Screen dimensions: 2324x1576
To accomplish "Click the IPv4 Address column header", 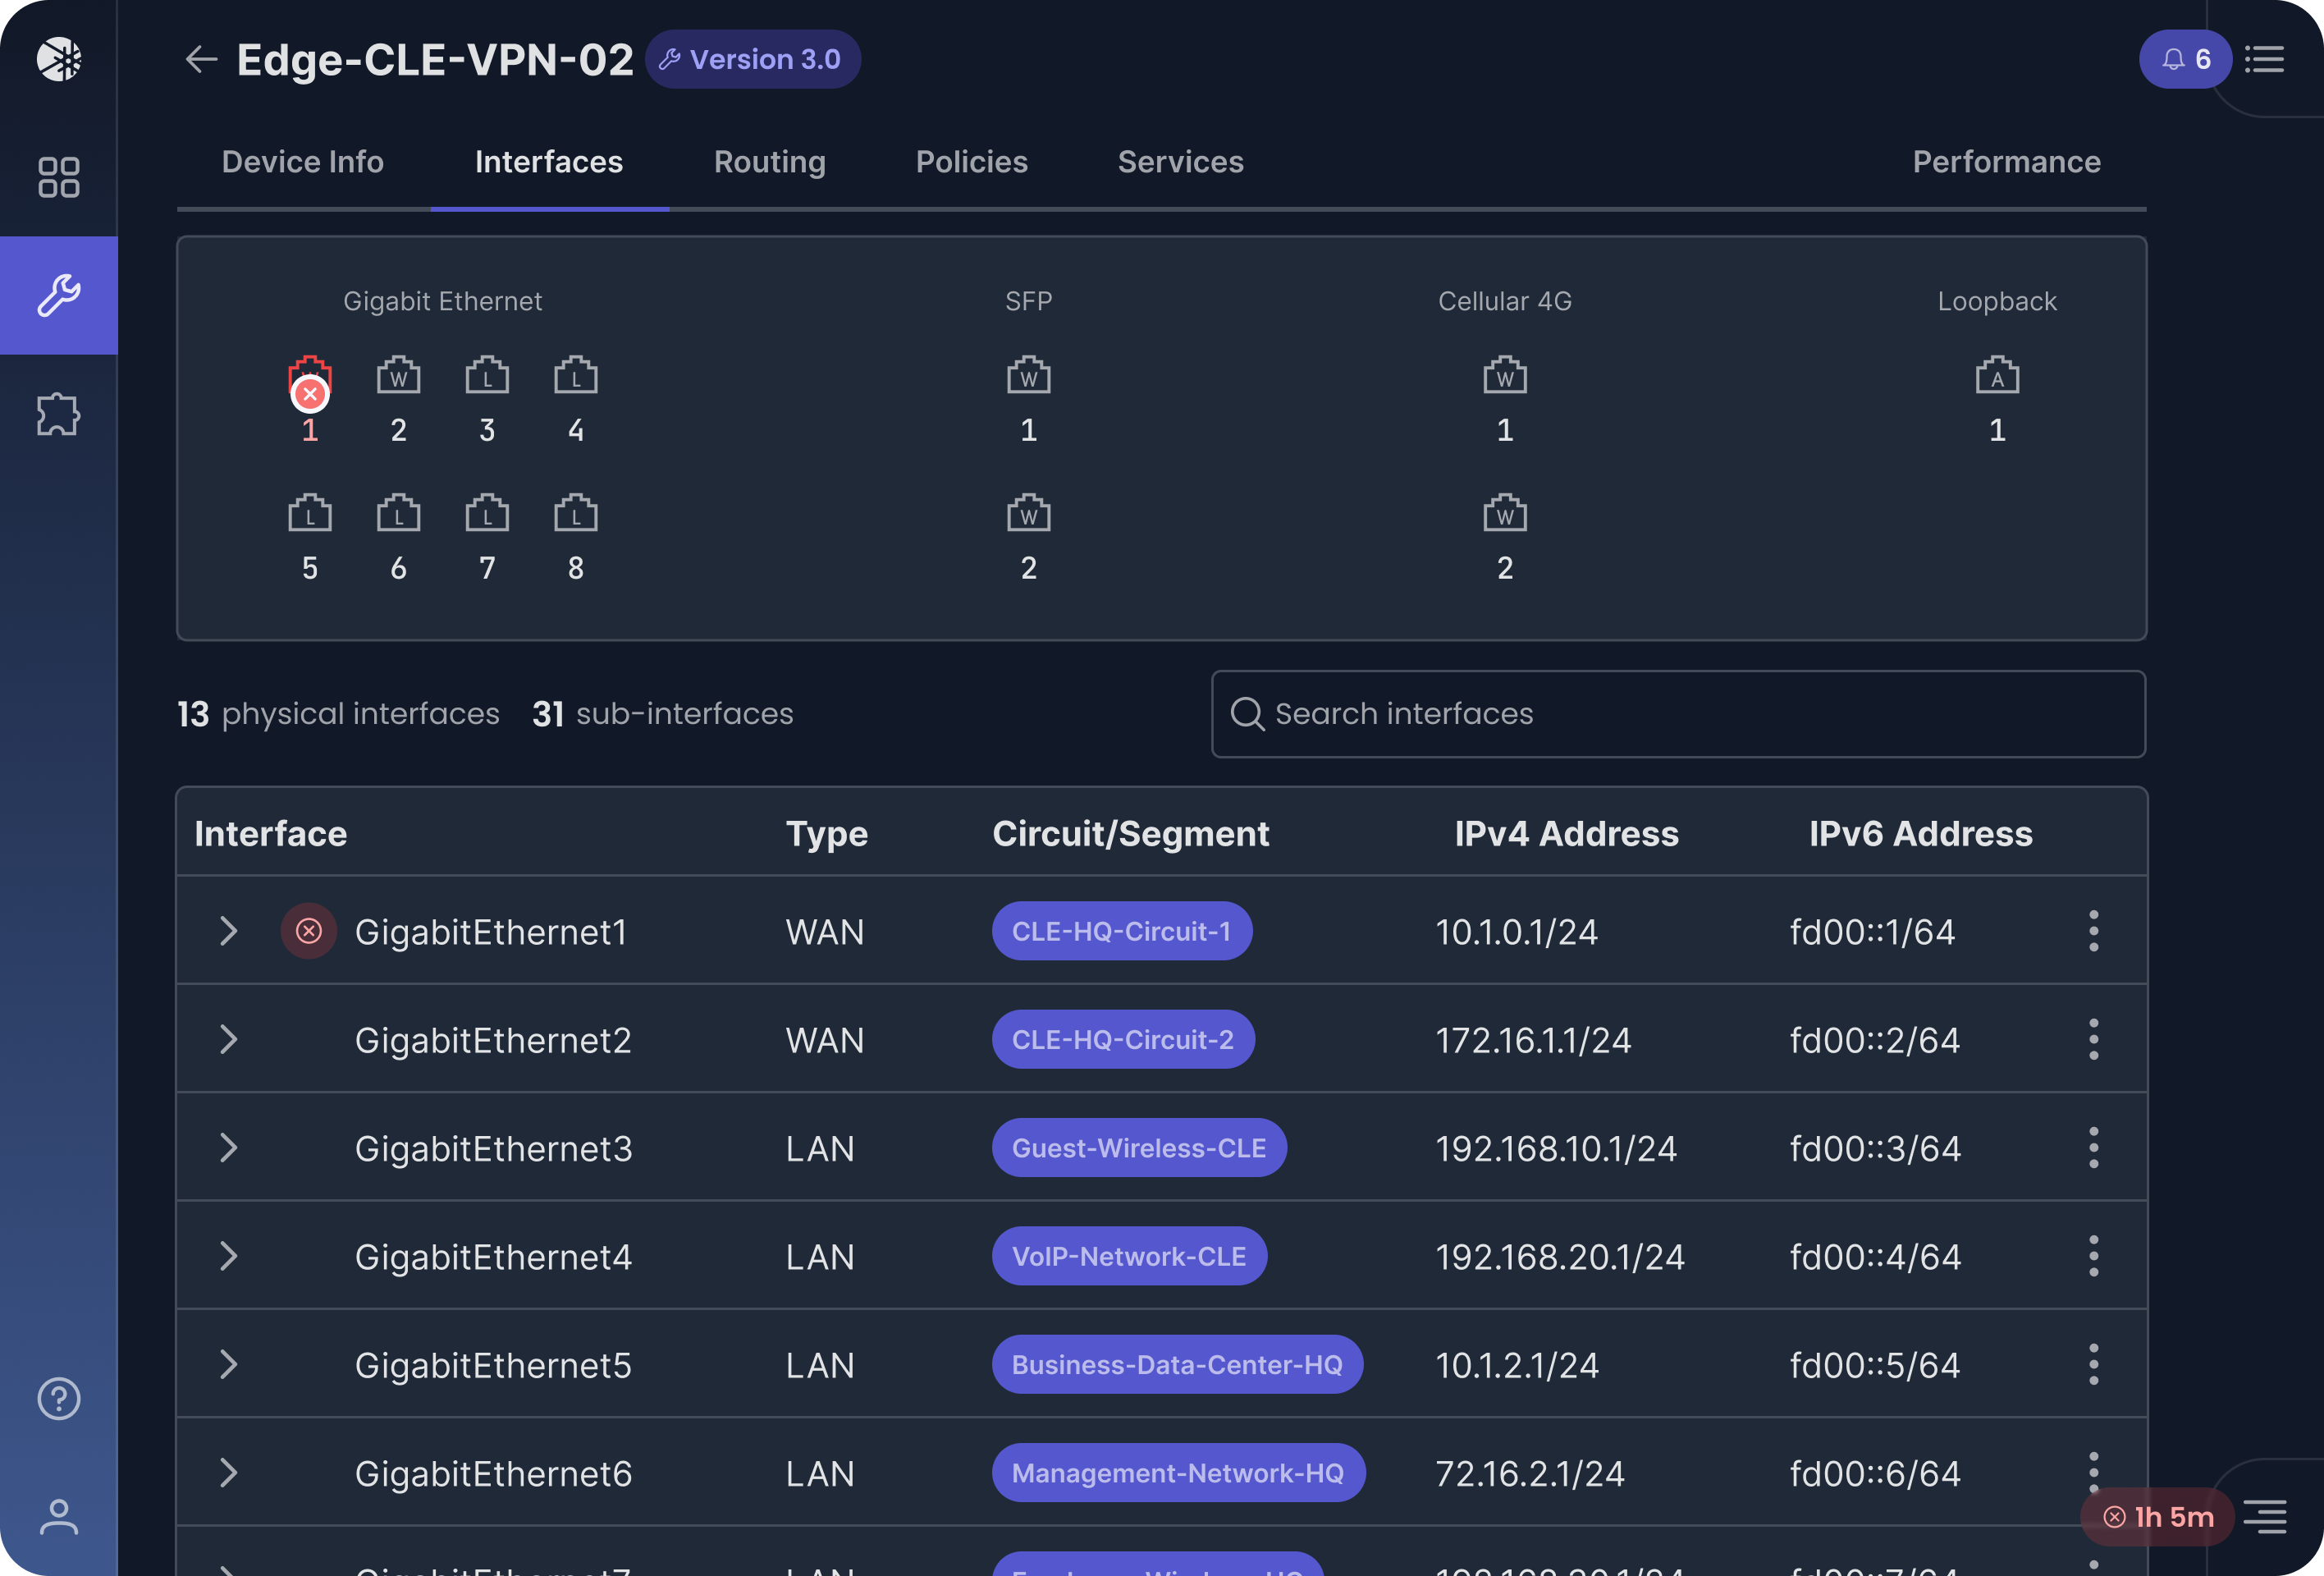I will point(1567,834).
